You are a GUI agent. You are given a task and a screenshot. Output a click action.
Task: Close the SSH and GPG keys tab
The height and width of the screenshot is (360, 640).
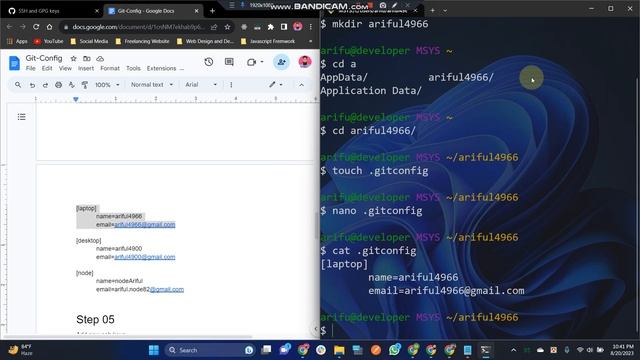[97, 11]
